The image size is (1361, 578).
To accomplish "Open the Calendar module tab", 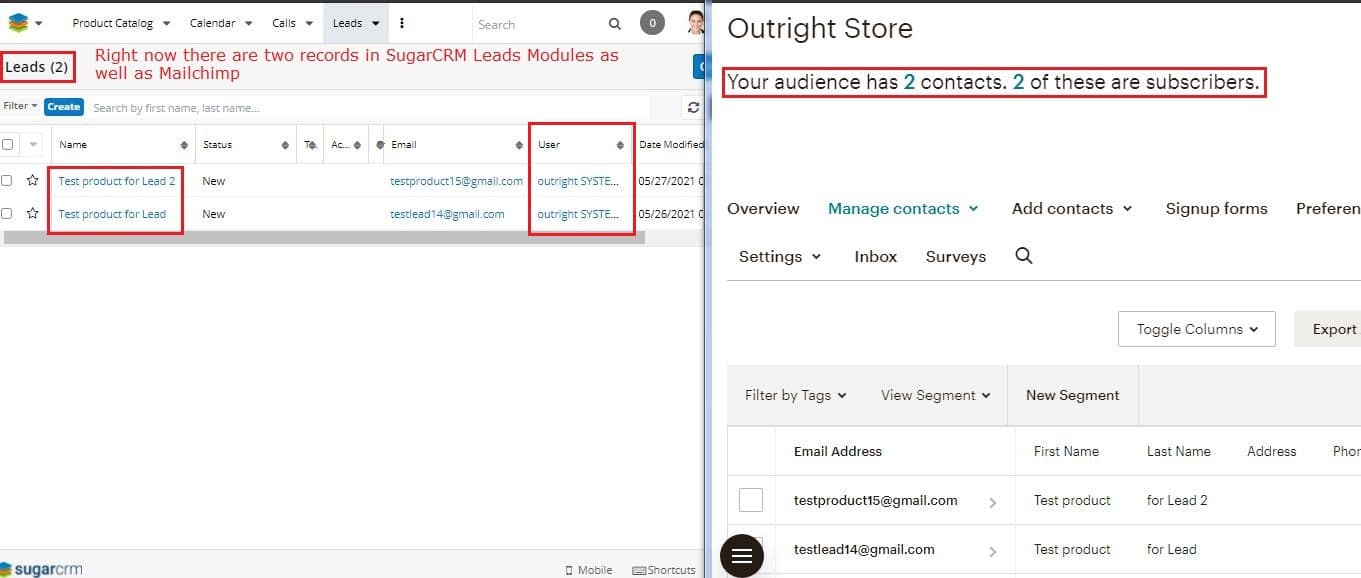I will [212, 23].
